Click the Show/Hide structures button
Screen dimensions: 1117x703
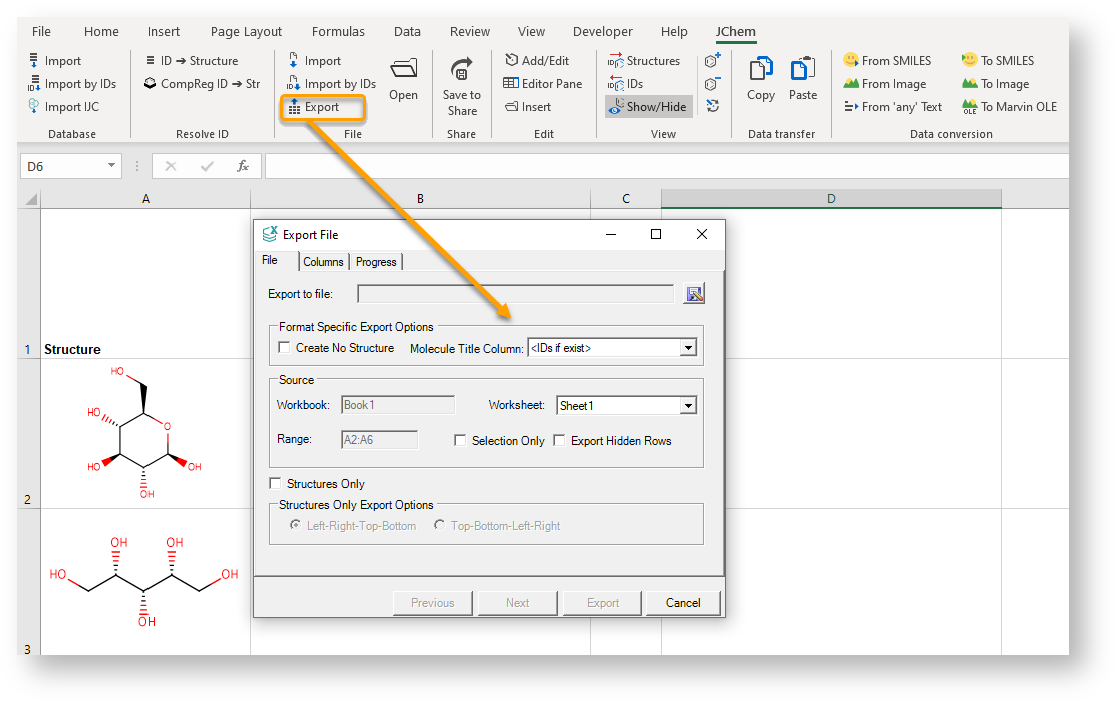click(647, 107)
